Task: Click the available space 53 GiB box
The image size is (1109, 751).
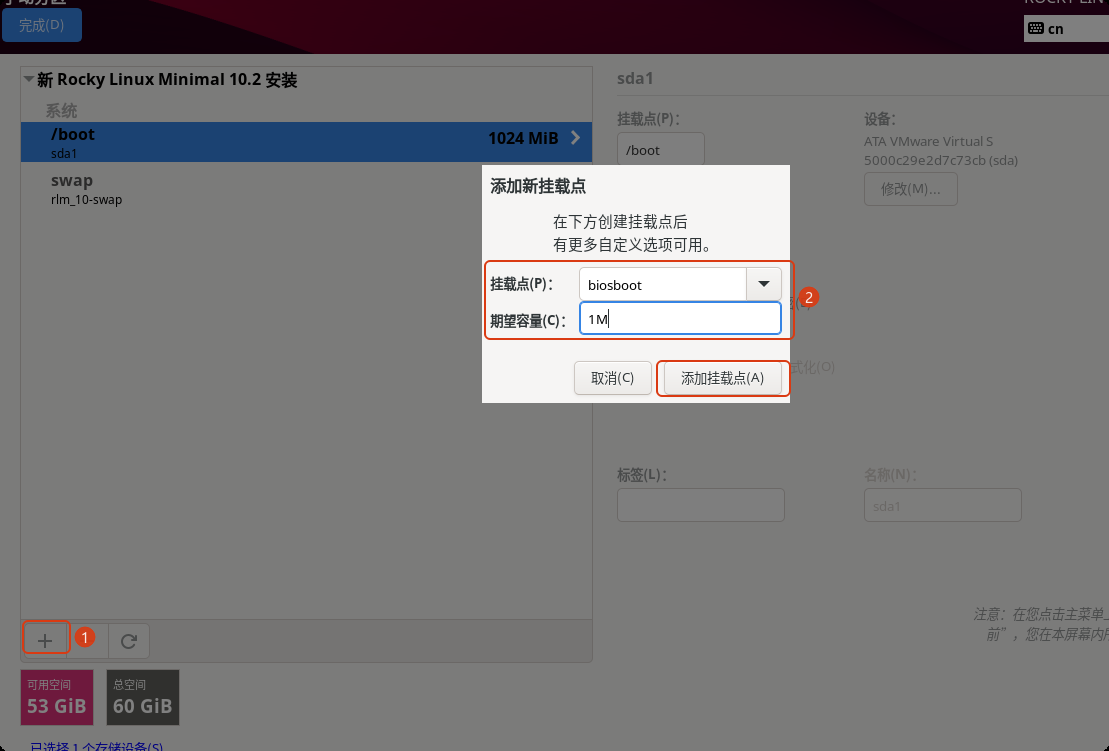Action: click(x=57, y=697)
